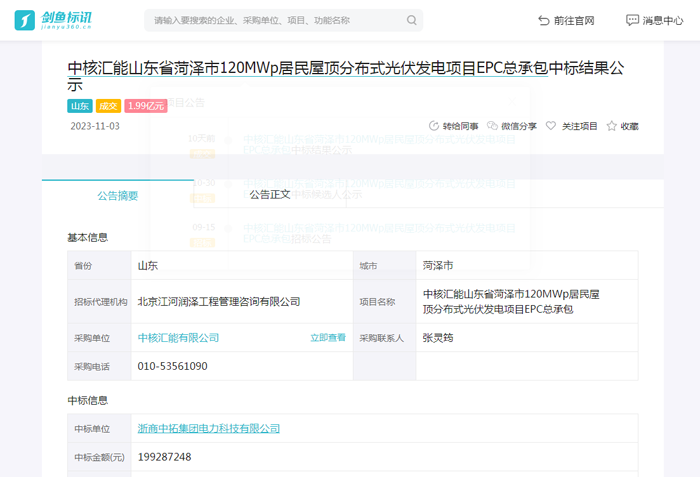
Task: Click the 微信分享 WeChat icon
Action: (x=492, y=126)
